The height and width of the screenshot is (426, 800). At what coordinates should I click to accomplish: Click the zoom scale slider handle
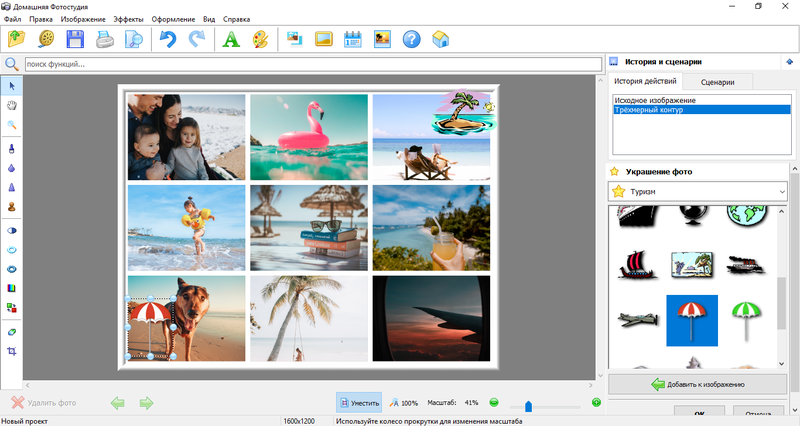[x=528, y=406]
